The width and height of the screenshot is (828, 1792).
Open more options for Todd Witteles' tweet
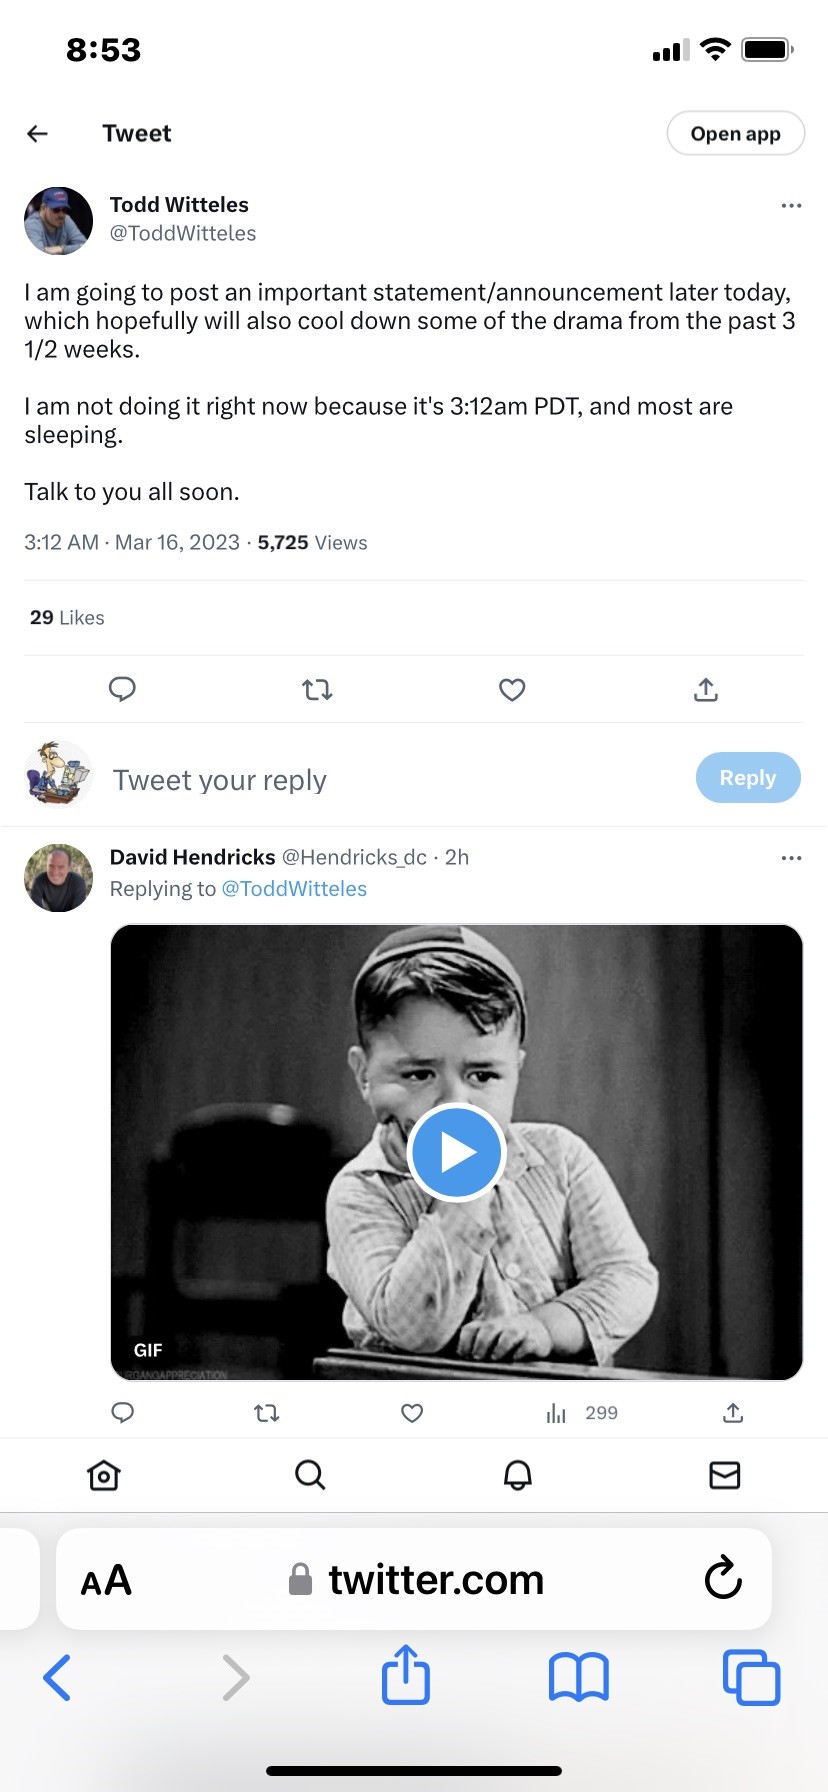click(791, 205)
